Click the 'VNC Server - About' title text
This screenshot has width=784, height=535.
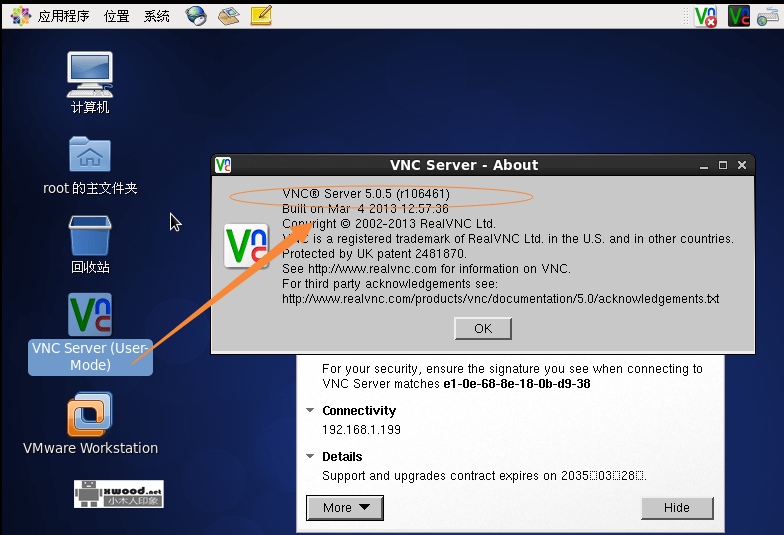click(x=464, y=165)
